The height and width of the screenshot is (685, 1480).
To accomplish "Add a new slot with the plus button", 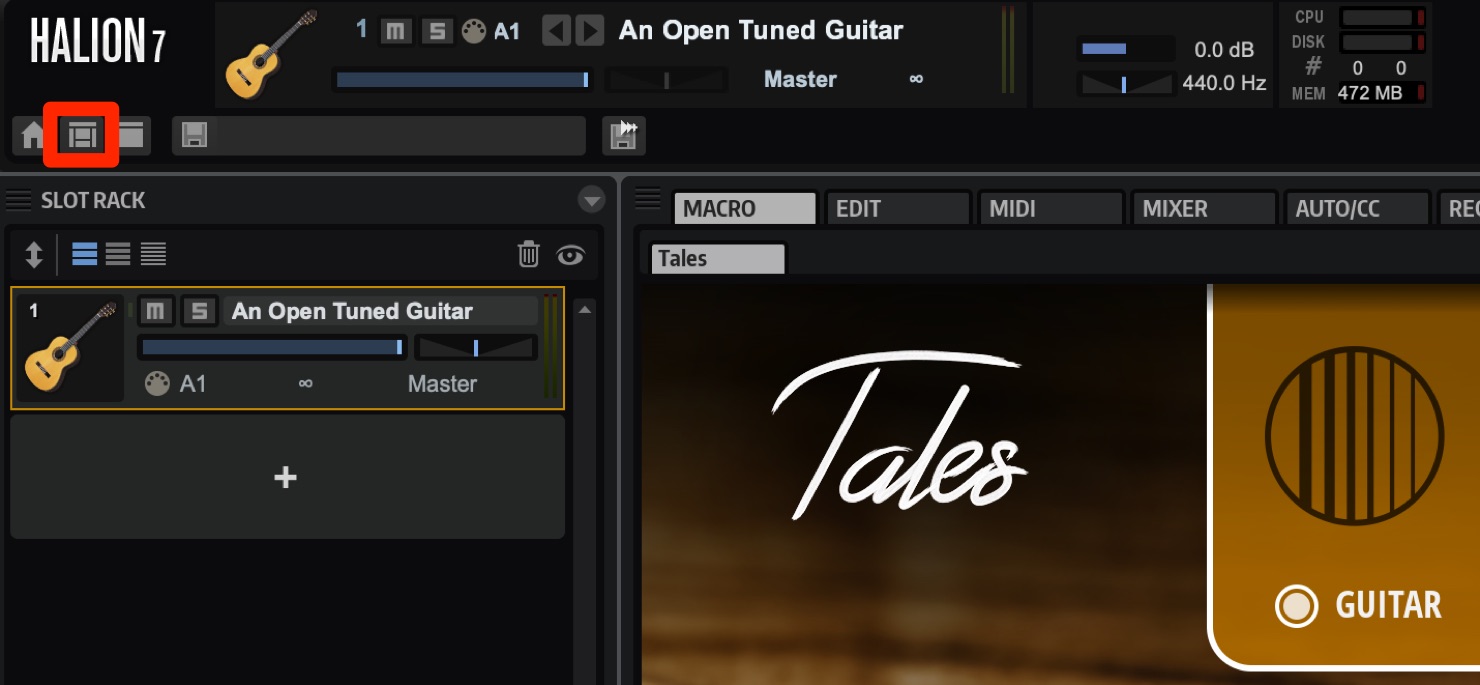I will coord(287,477).
